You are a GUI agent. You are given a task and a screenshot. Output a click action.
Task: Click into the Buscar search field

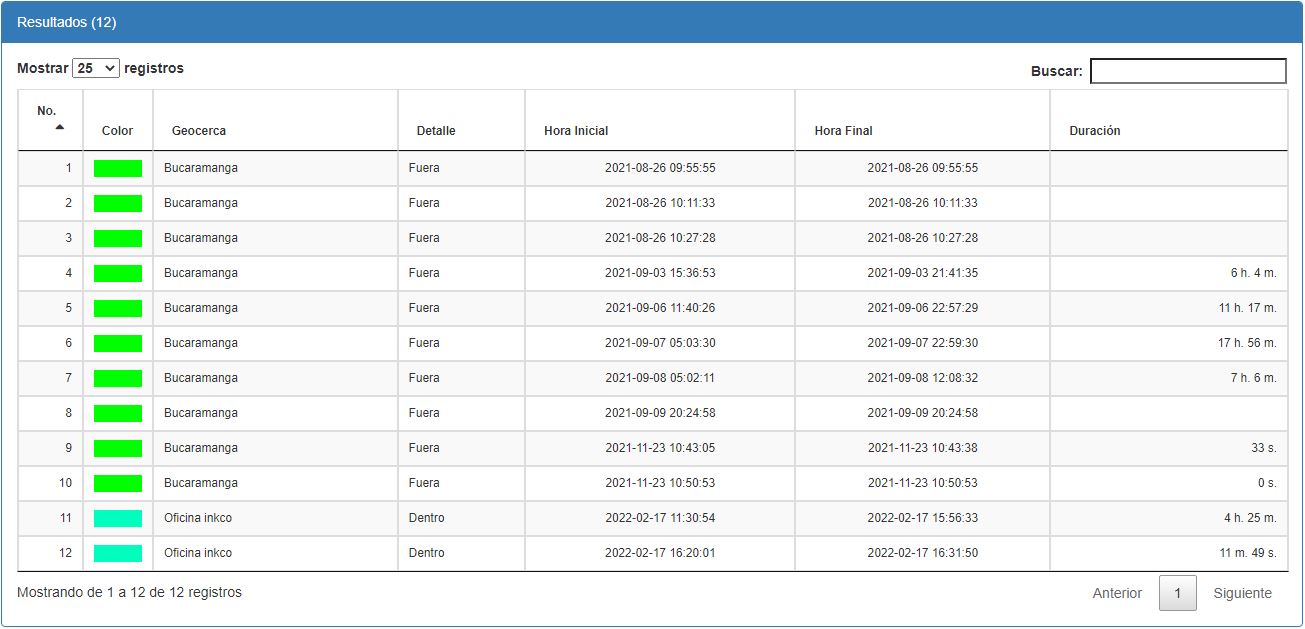pos(1187,71)
